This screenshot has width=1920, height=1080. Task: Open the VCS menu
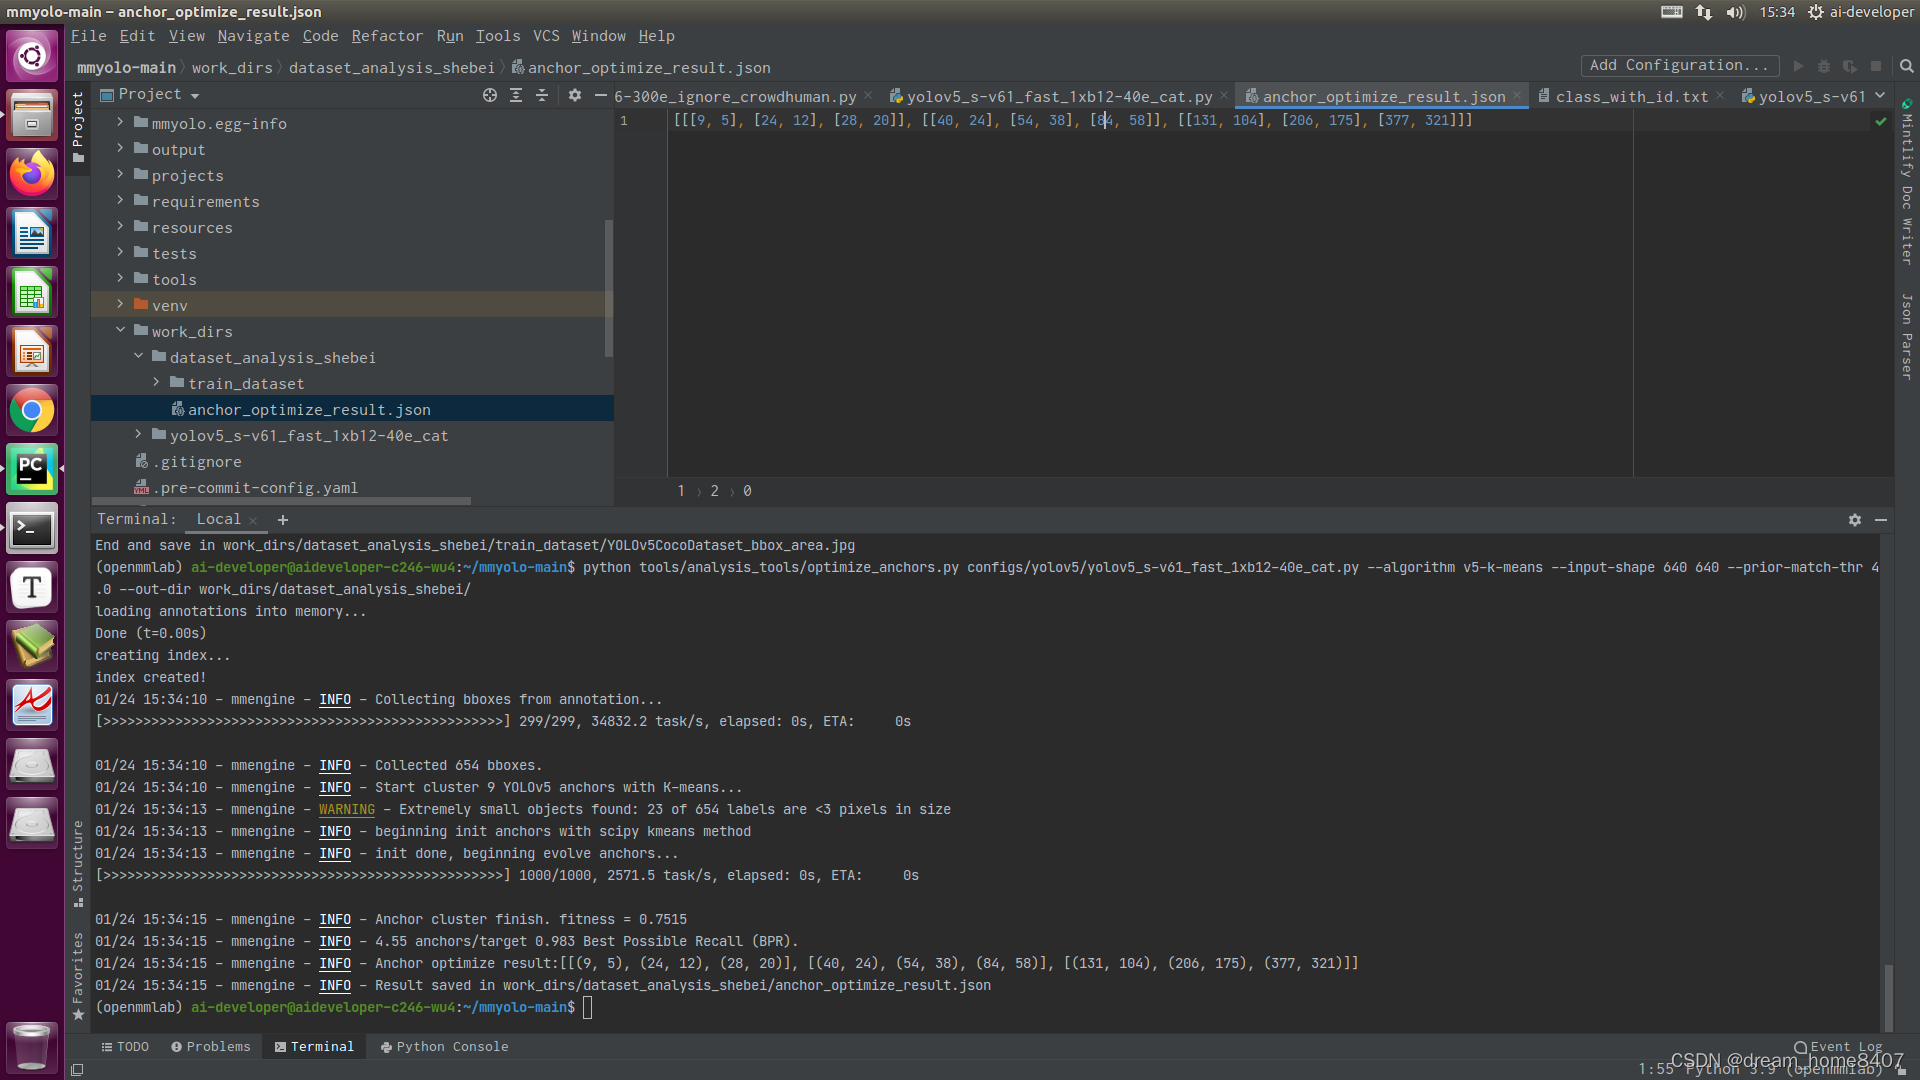(546, 36)
